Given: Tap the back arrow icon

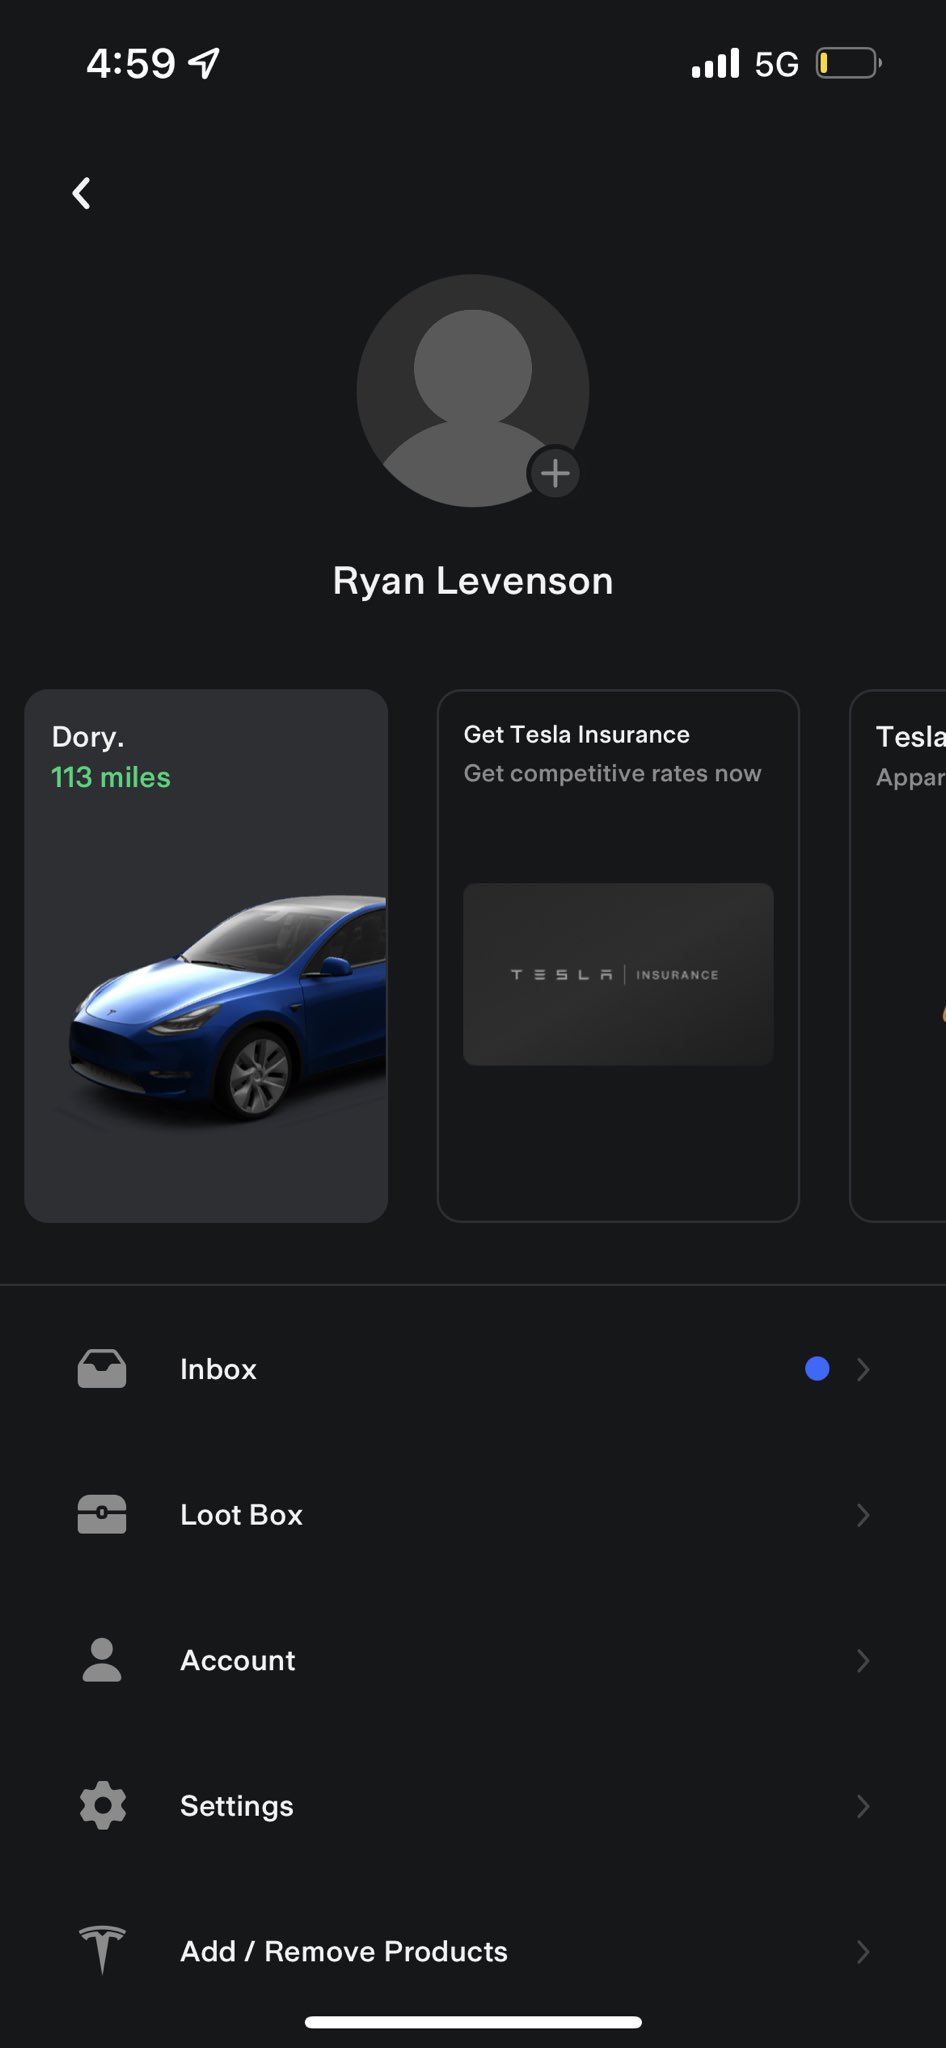Looking at the screenshot, I should click(82, 193).
